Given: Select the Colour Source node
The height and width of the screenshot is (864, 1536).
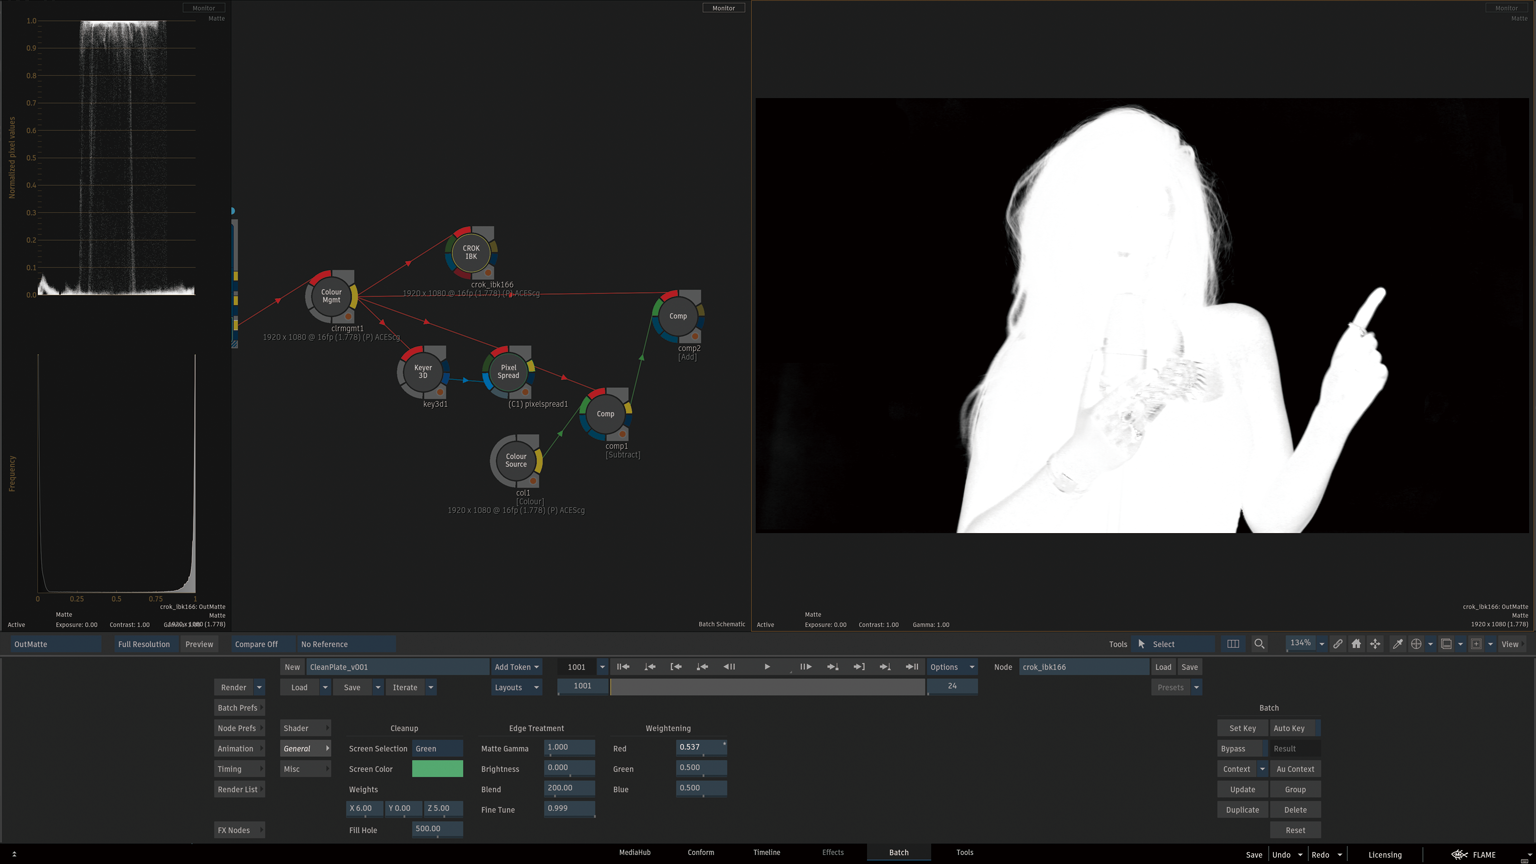Looking at the screenshot, I should pyautogui.click(x=516, y=461).
